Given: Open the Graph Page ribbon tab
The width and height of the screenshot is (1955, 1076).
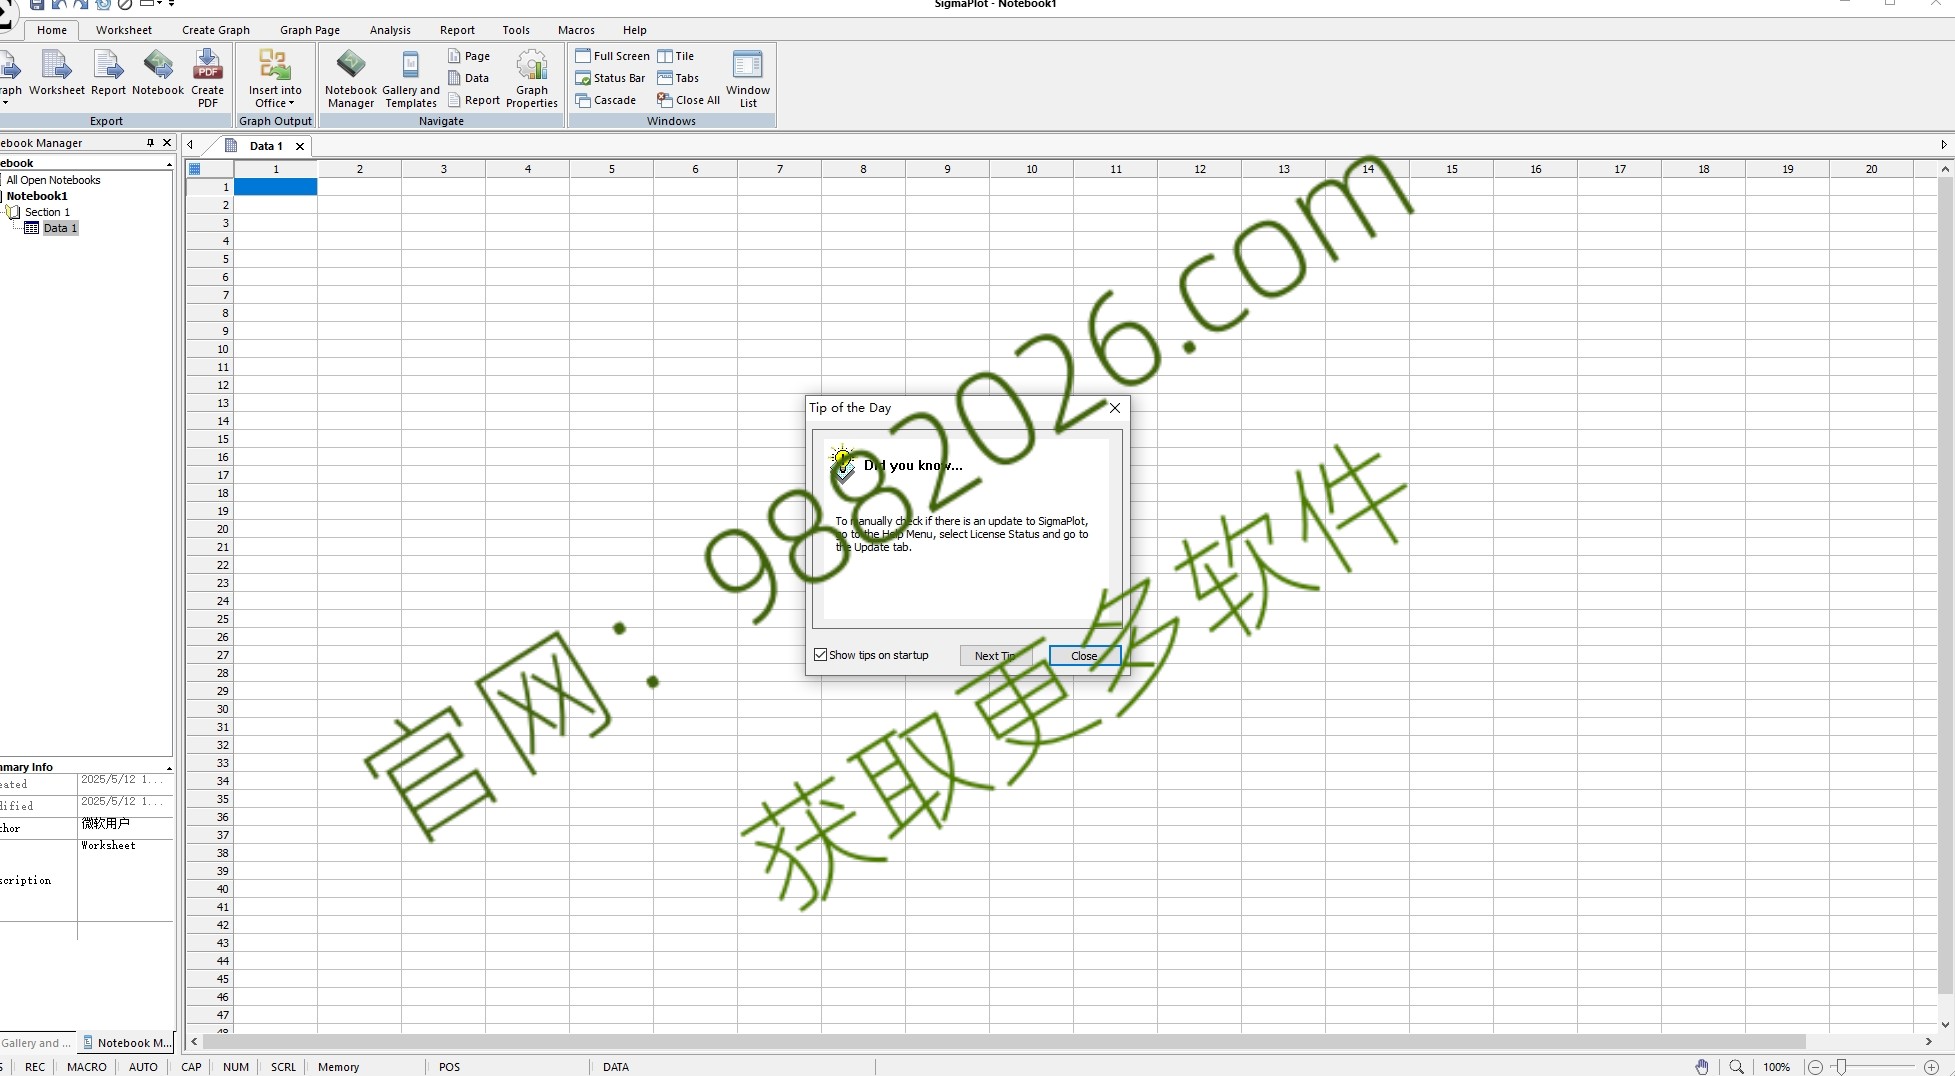Looking at the screenshot, I should coord(310,30).
